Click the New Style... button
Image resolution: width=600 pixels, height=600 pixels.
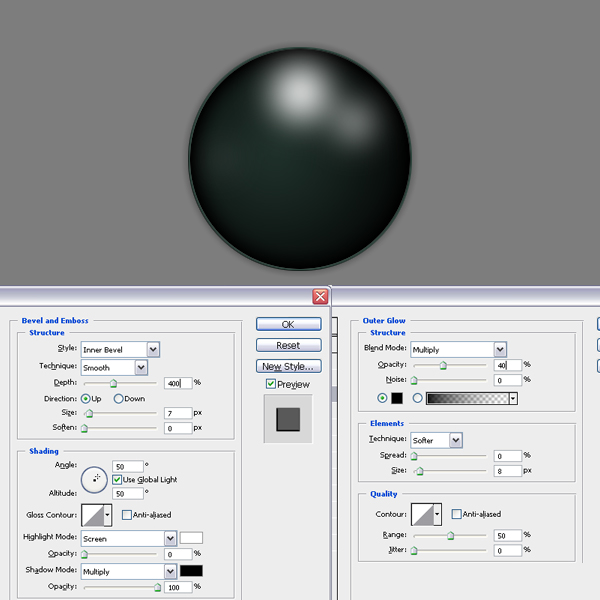289,366
